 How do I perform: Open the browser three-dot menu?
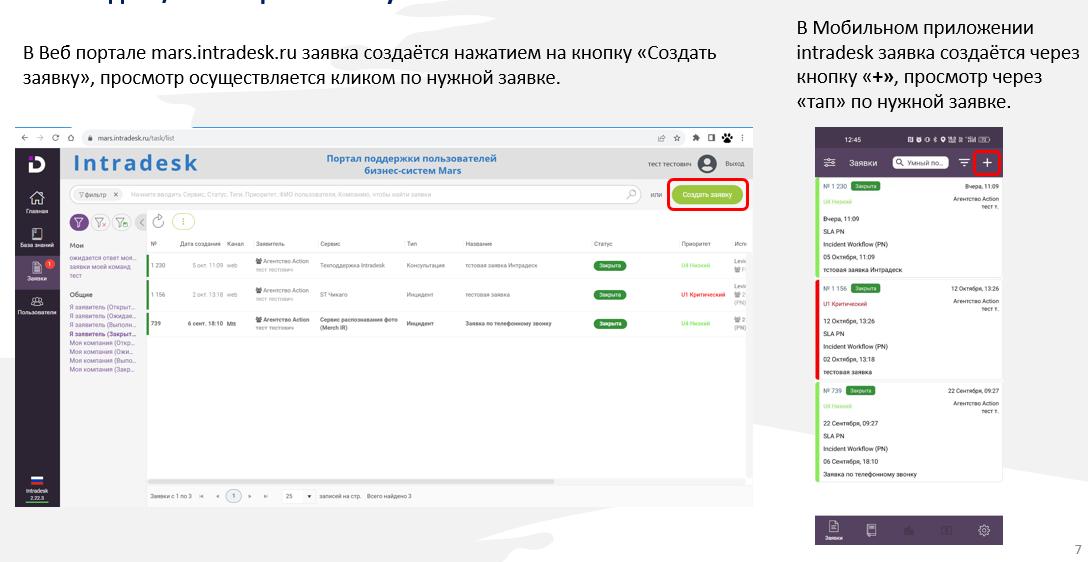[x=742, y=138]
